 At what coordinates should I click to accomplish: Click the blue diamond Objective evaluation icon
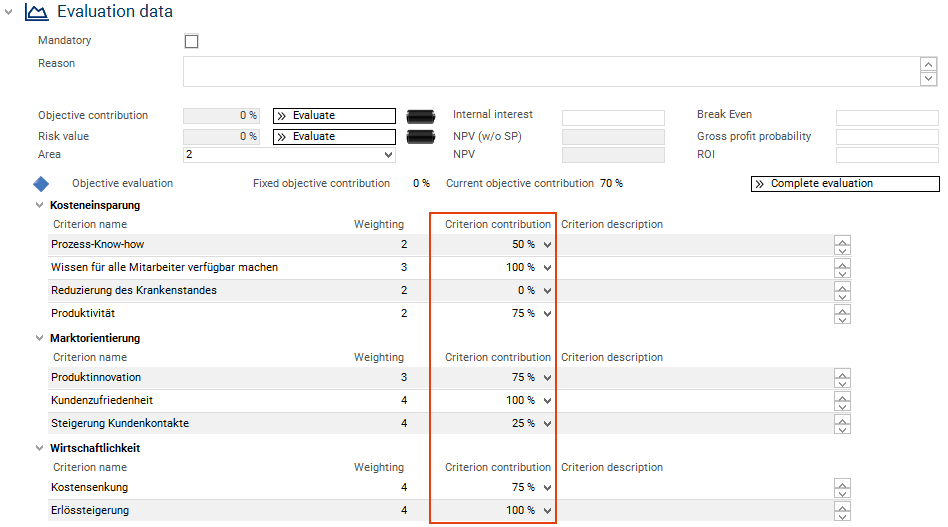(41, 184)
